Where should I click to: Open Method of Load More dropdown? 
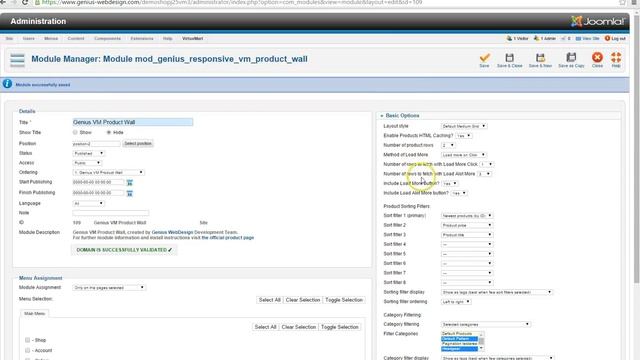point(463,155)
